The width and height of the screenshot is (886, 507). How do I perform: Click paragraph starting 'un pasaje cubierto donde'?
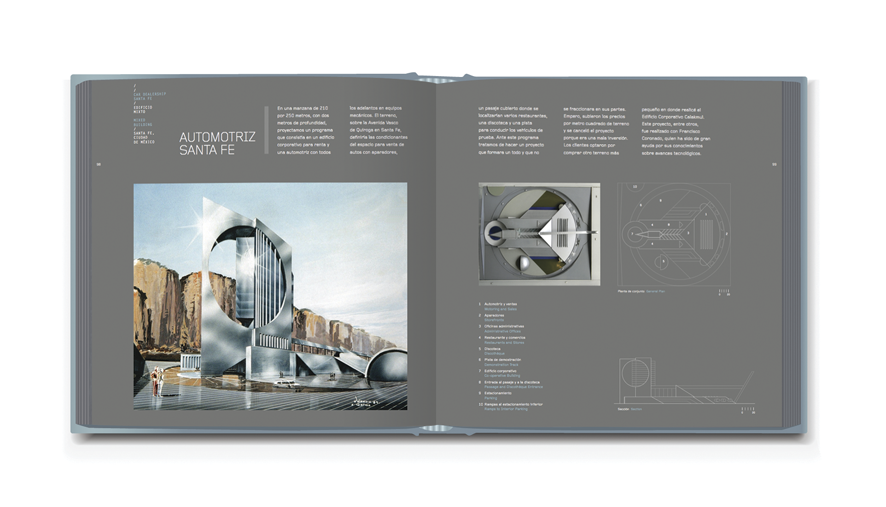(513, 130)
